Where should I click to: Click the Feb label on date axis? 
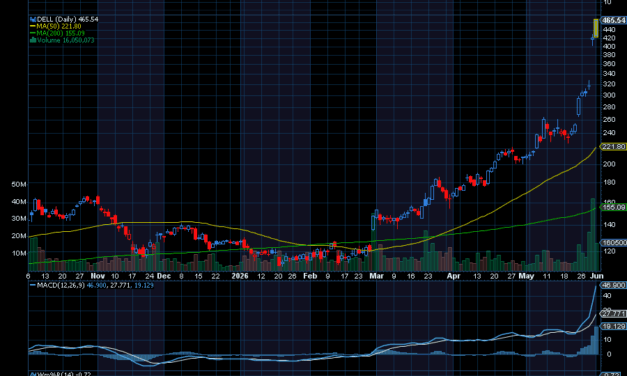[x=310, y=276]
